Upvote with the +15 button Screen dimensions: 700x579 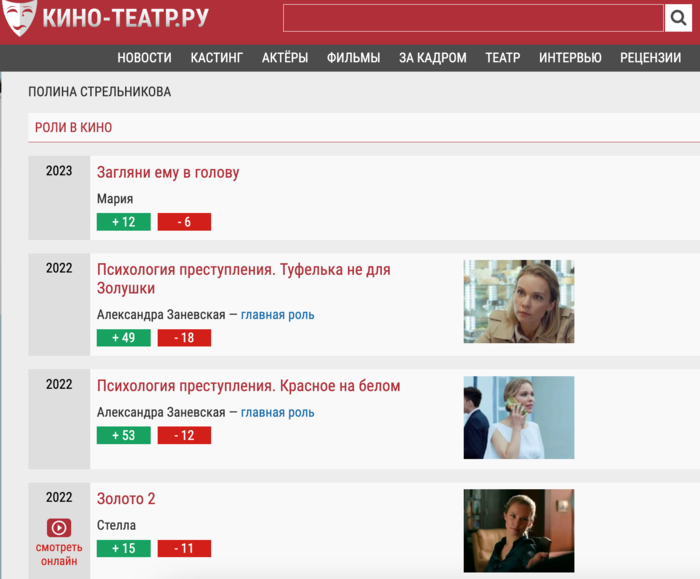(x=124, y=548)
